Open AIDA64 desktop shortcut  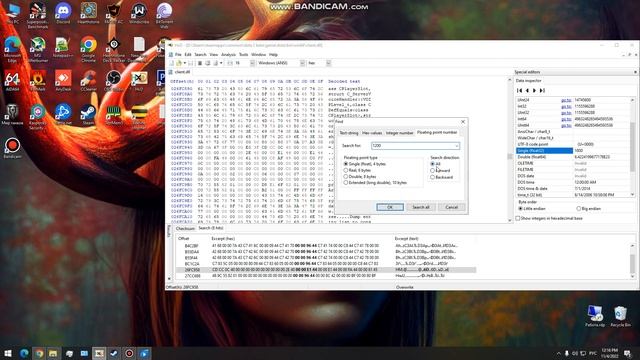[x=12, y=81]
